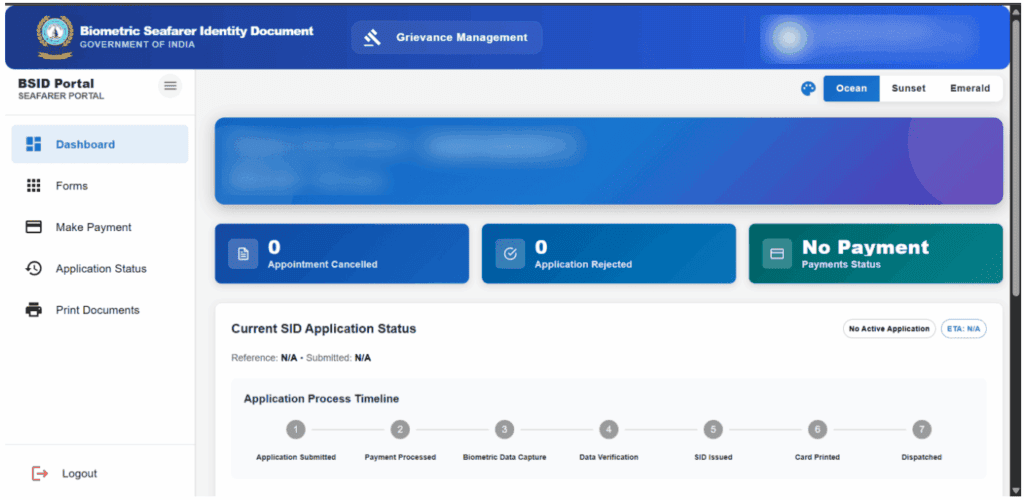The width and height of the screenshot is (1024, 500).
Task: Click the card icon on Payments Status card
Action: tap(778, 254)
